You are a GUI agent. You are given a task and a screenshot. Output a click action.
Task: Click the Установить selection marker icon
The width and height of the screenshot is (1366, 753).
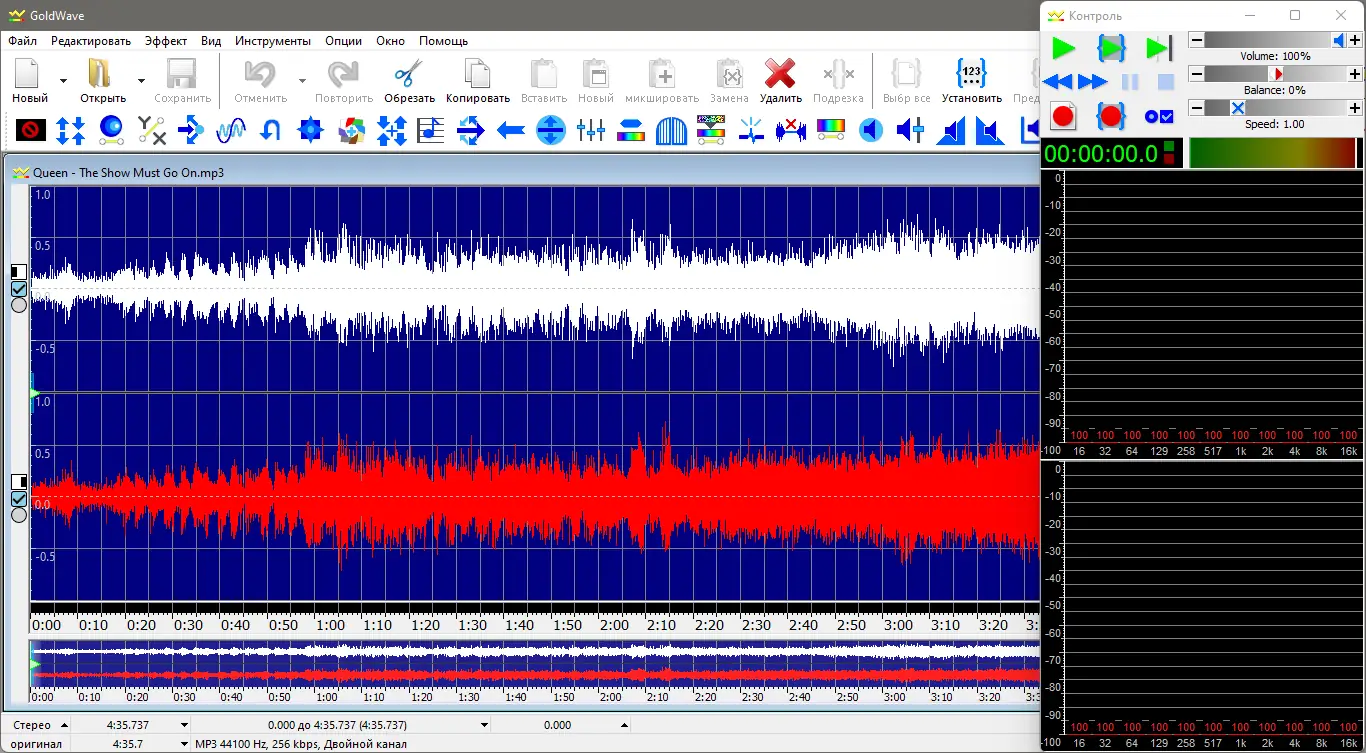pos(971,74)
